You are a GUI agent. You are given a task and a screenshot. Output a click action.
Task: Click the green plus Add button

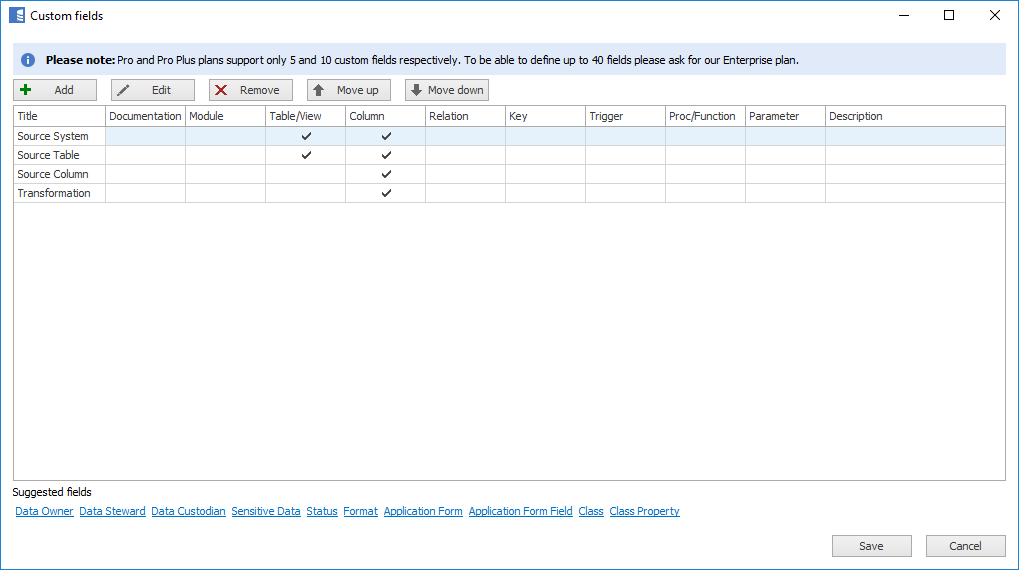[x=55, y=90]
